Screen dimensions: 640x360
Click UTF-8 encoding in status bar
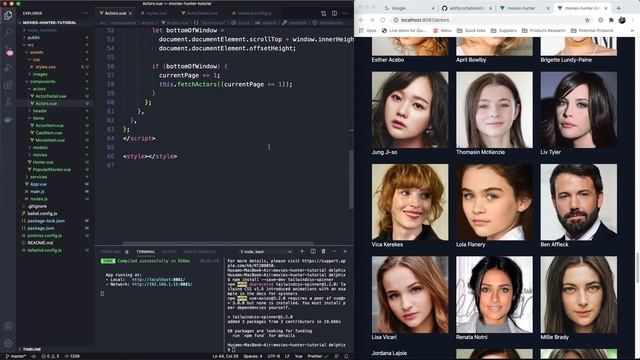(x=273, y=356)
